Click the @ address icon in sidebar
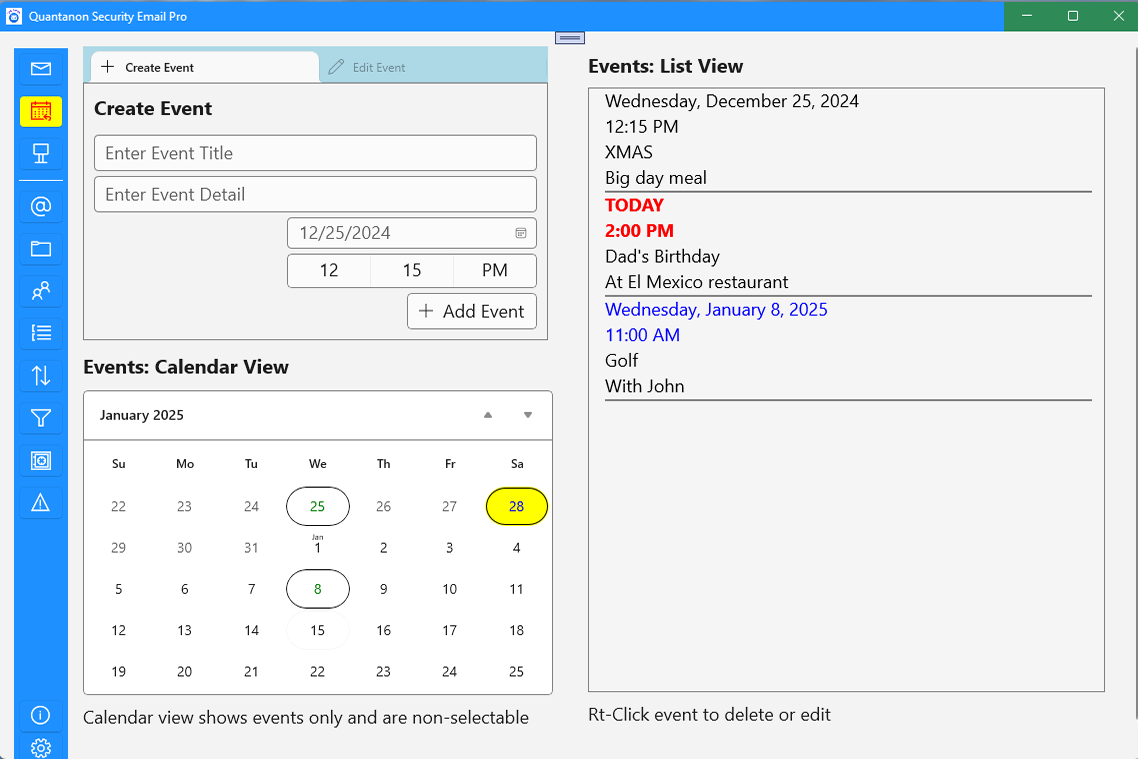Viewport: 1138px width, 772px height. tap(41, 207)
